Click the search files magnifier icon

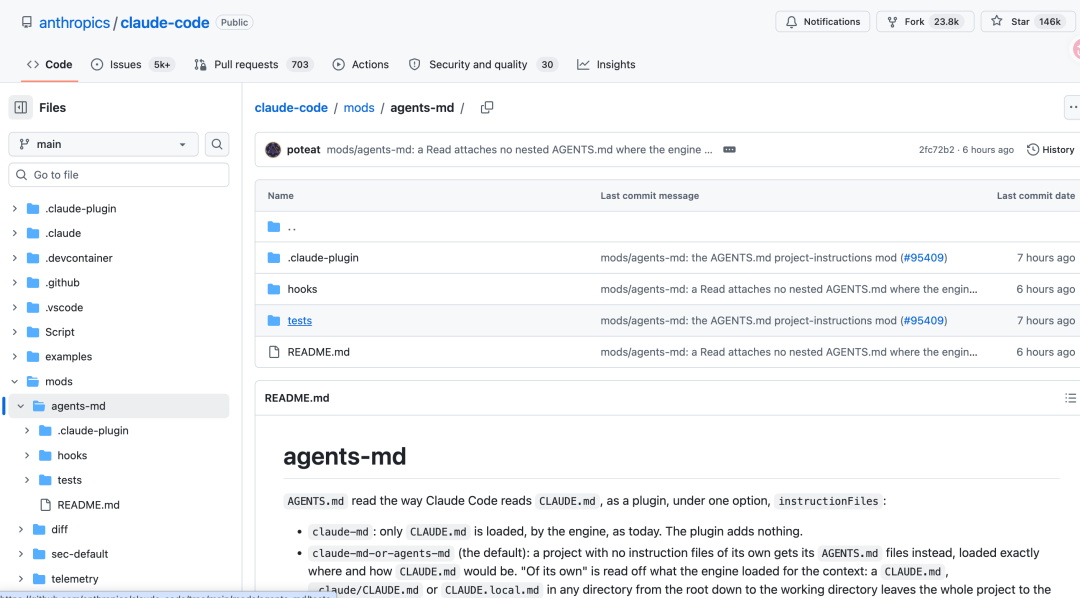[x=217, y=144]
